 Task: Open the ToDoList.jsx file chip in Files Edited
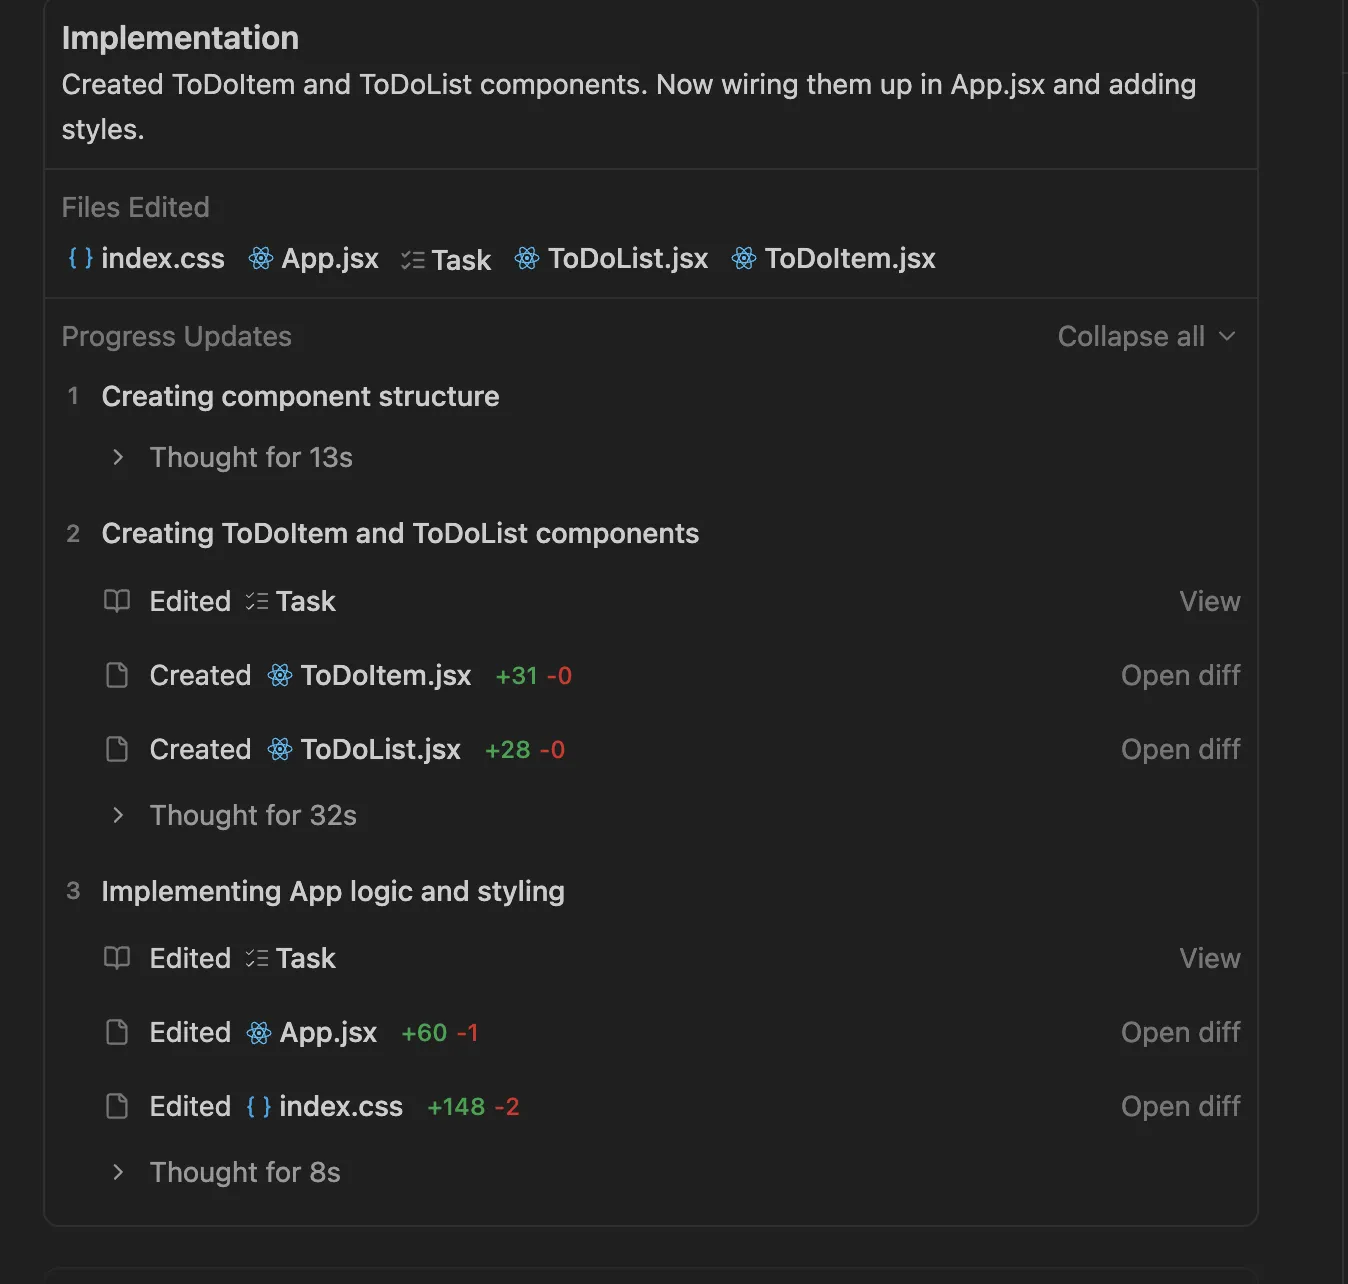(x=627, y=258)
